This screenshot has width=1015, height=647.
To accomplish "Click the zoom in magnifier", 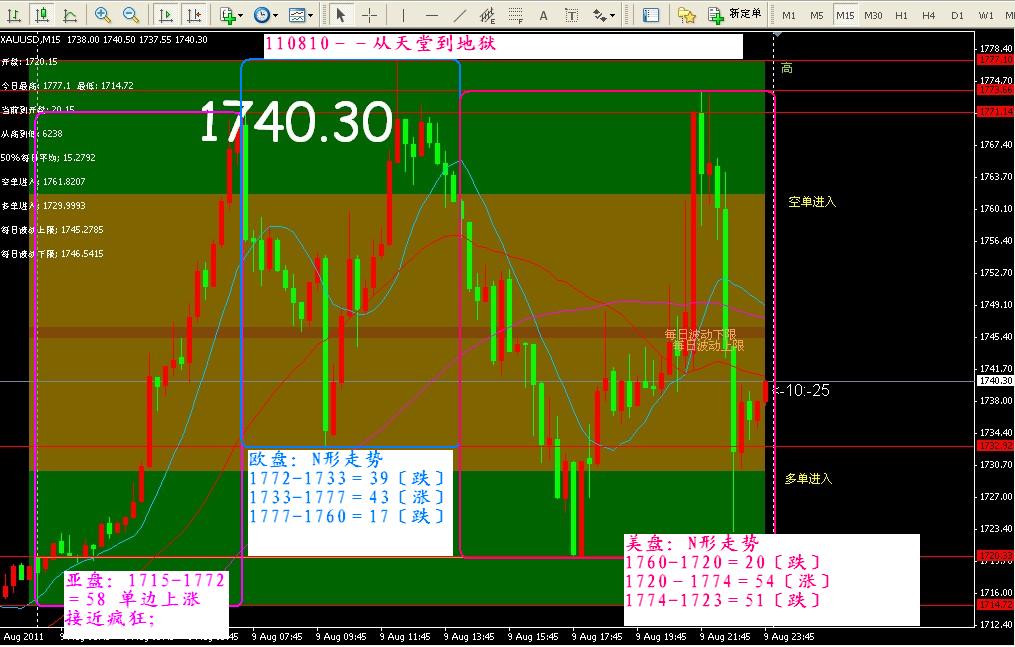I will [x=102, y=15].
